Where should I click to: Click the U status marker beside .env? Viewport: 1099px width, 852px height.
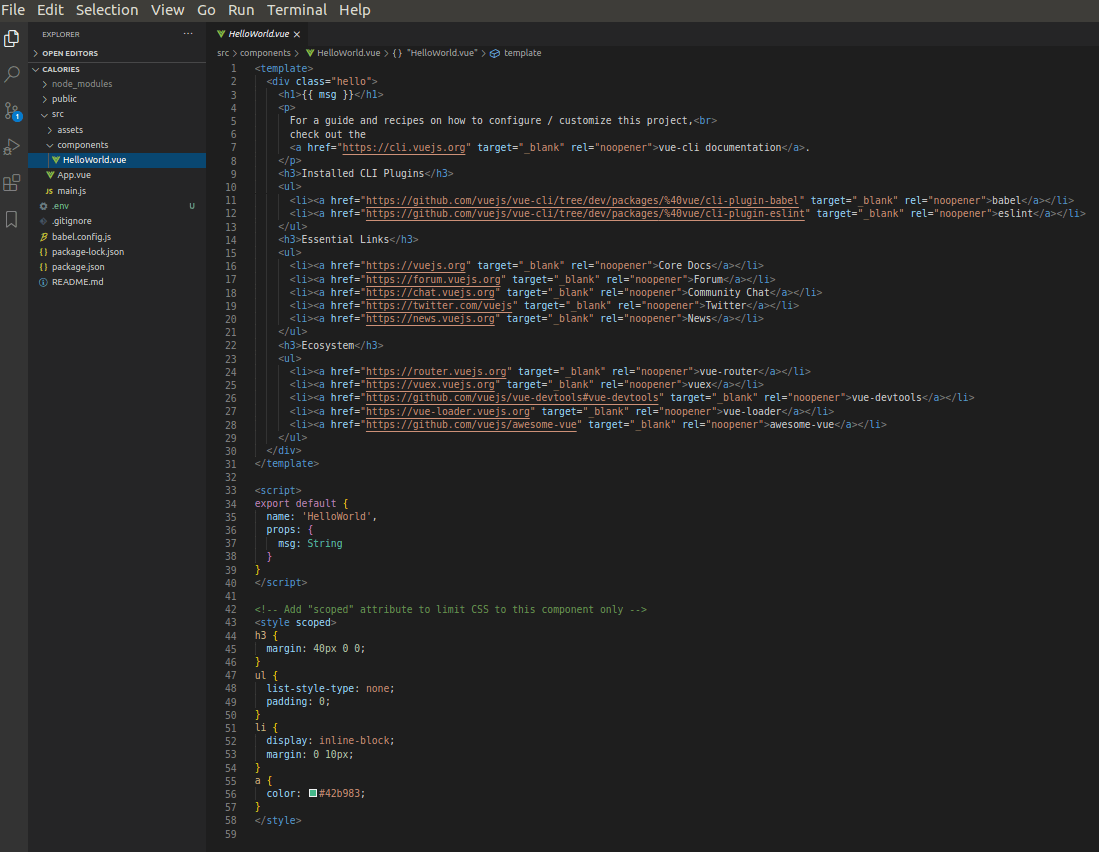192,206
